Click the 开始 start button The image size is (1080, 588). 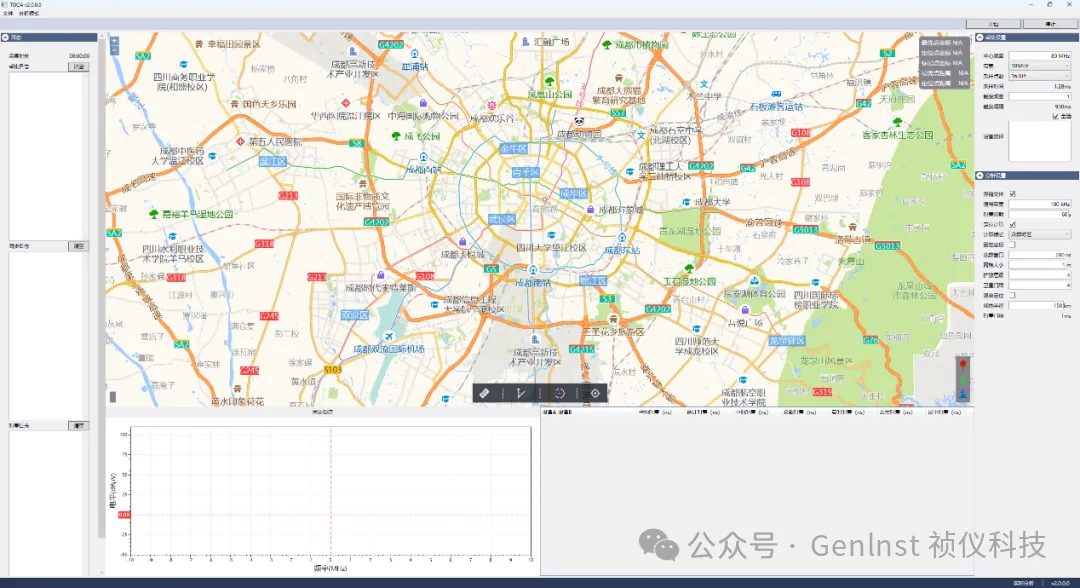994,23
